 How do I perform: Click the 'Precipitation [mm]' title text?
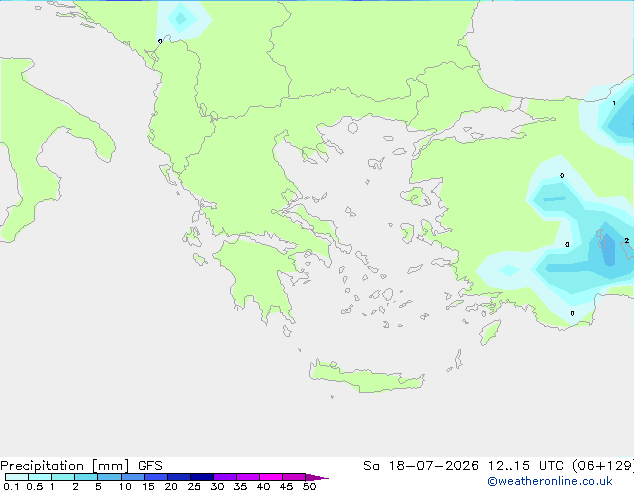point(65,466)
